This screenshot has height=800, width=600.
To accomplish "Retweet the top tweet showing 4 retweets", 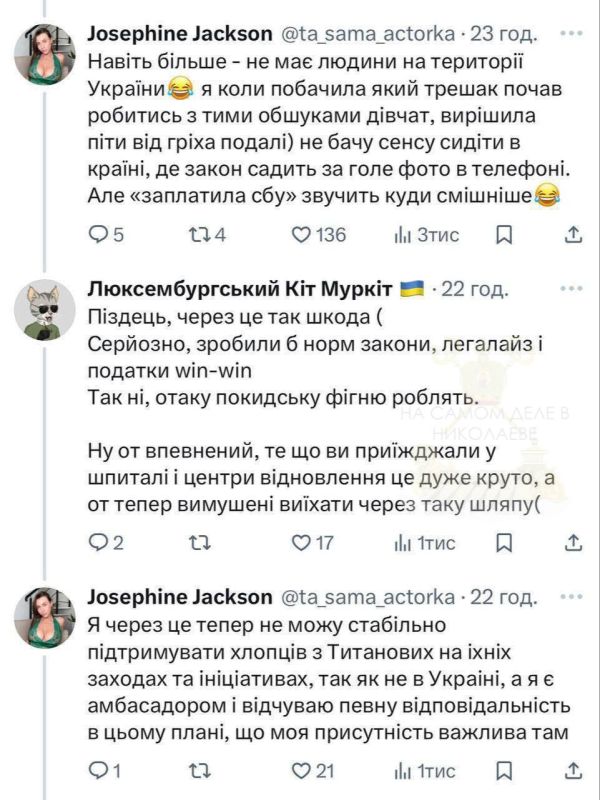I will point(196,236).
